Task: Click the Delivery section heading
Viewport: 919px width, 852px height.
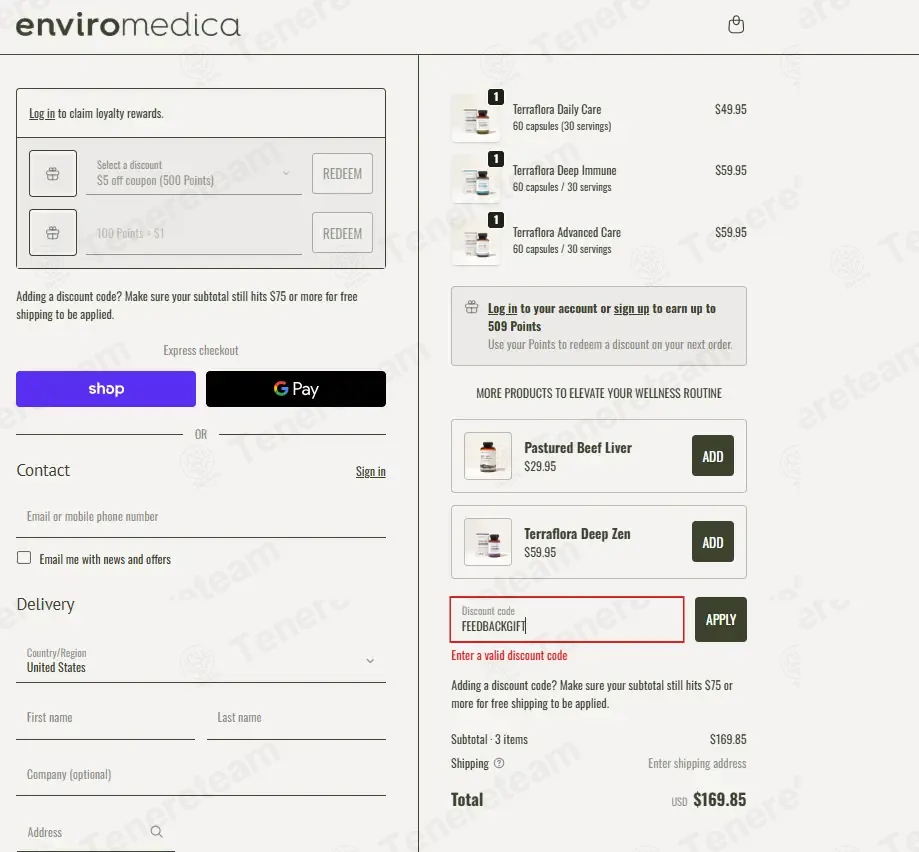Action: point(45,604)
